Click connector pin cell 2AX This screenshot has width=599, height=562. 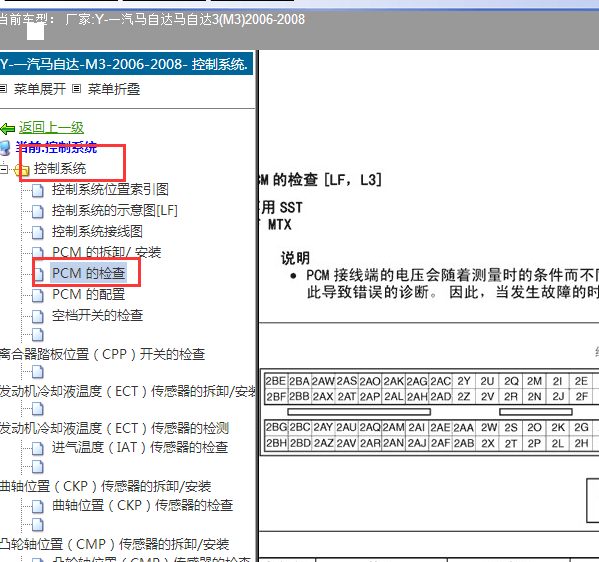coord(323,397)
